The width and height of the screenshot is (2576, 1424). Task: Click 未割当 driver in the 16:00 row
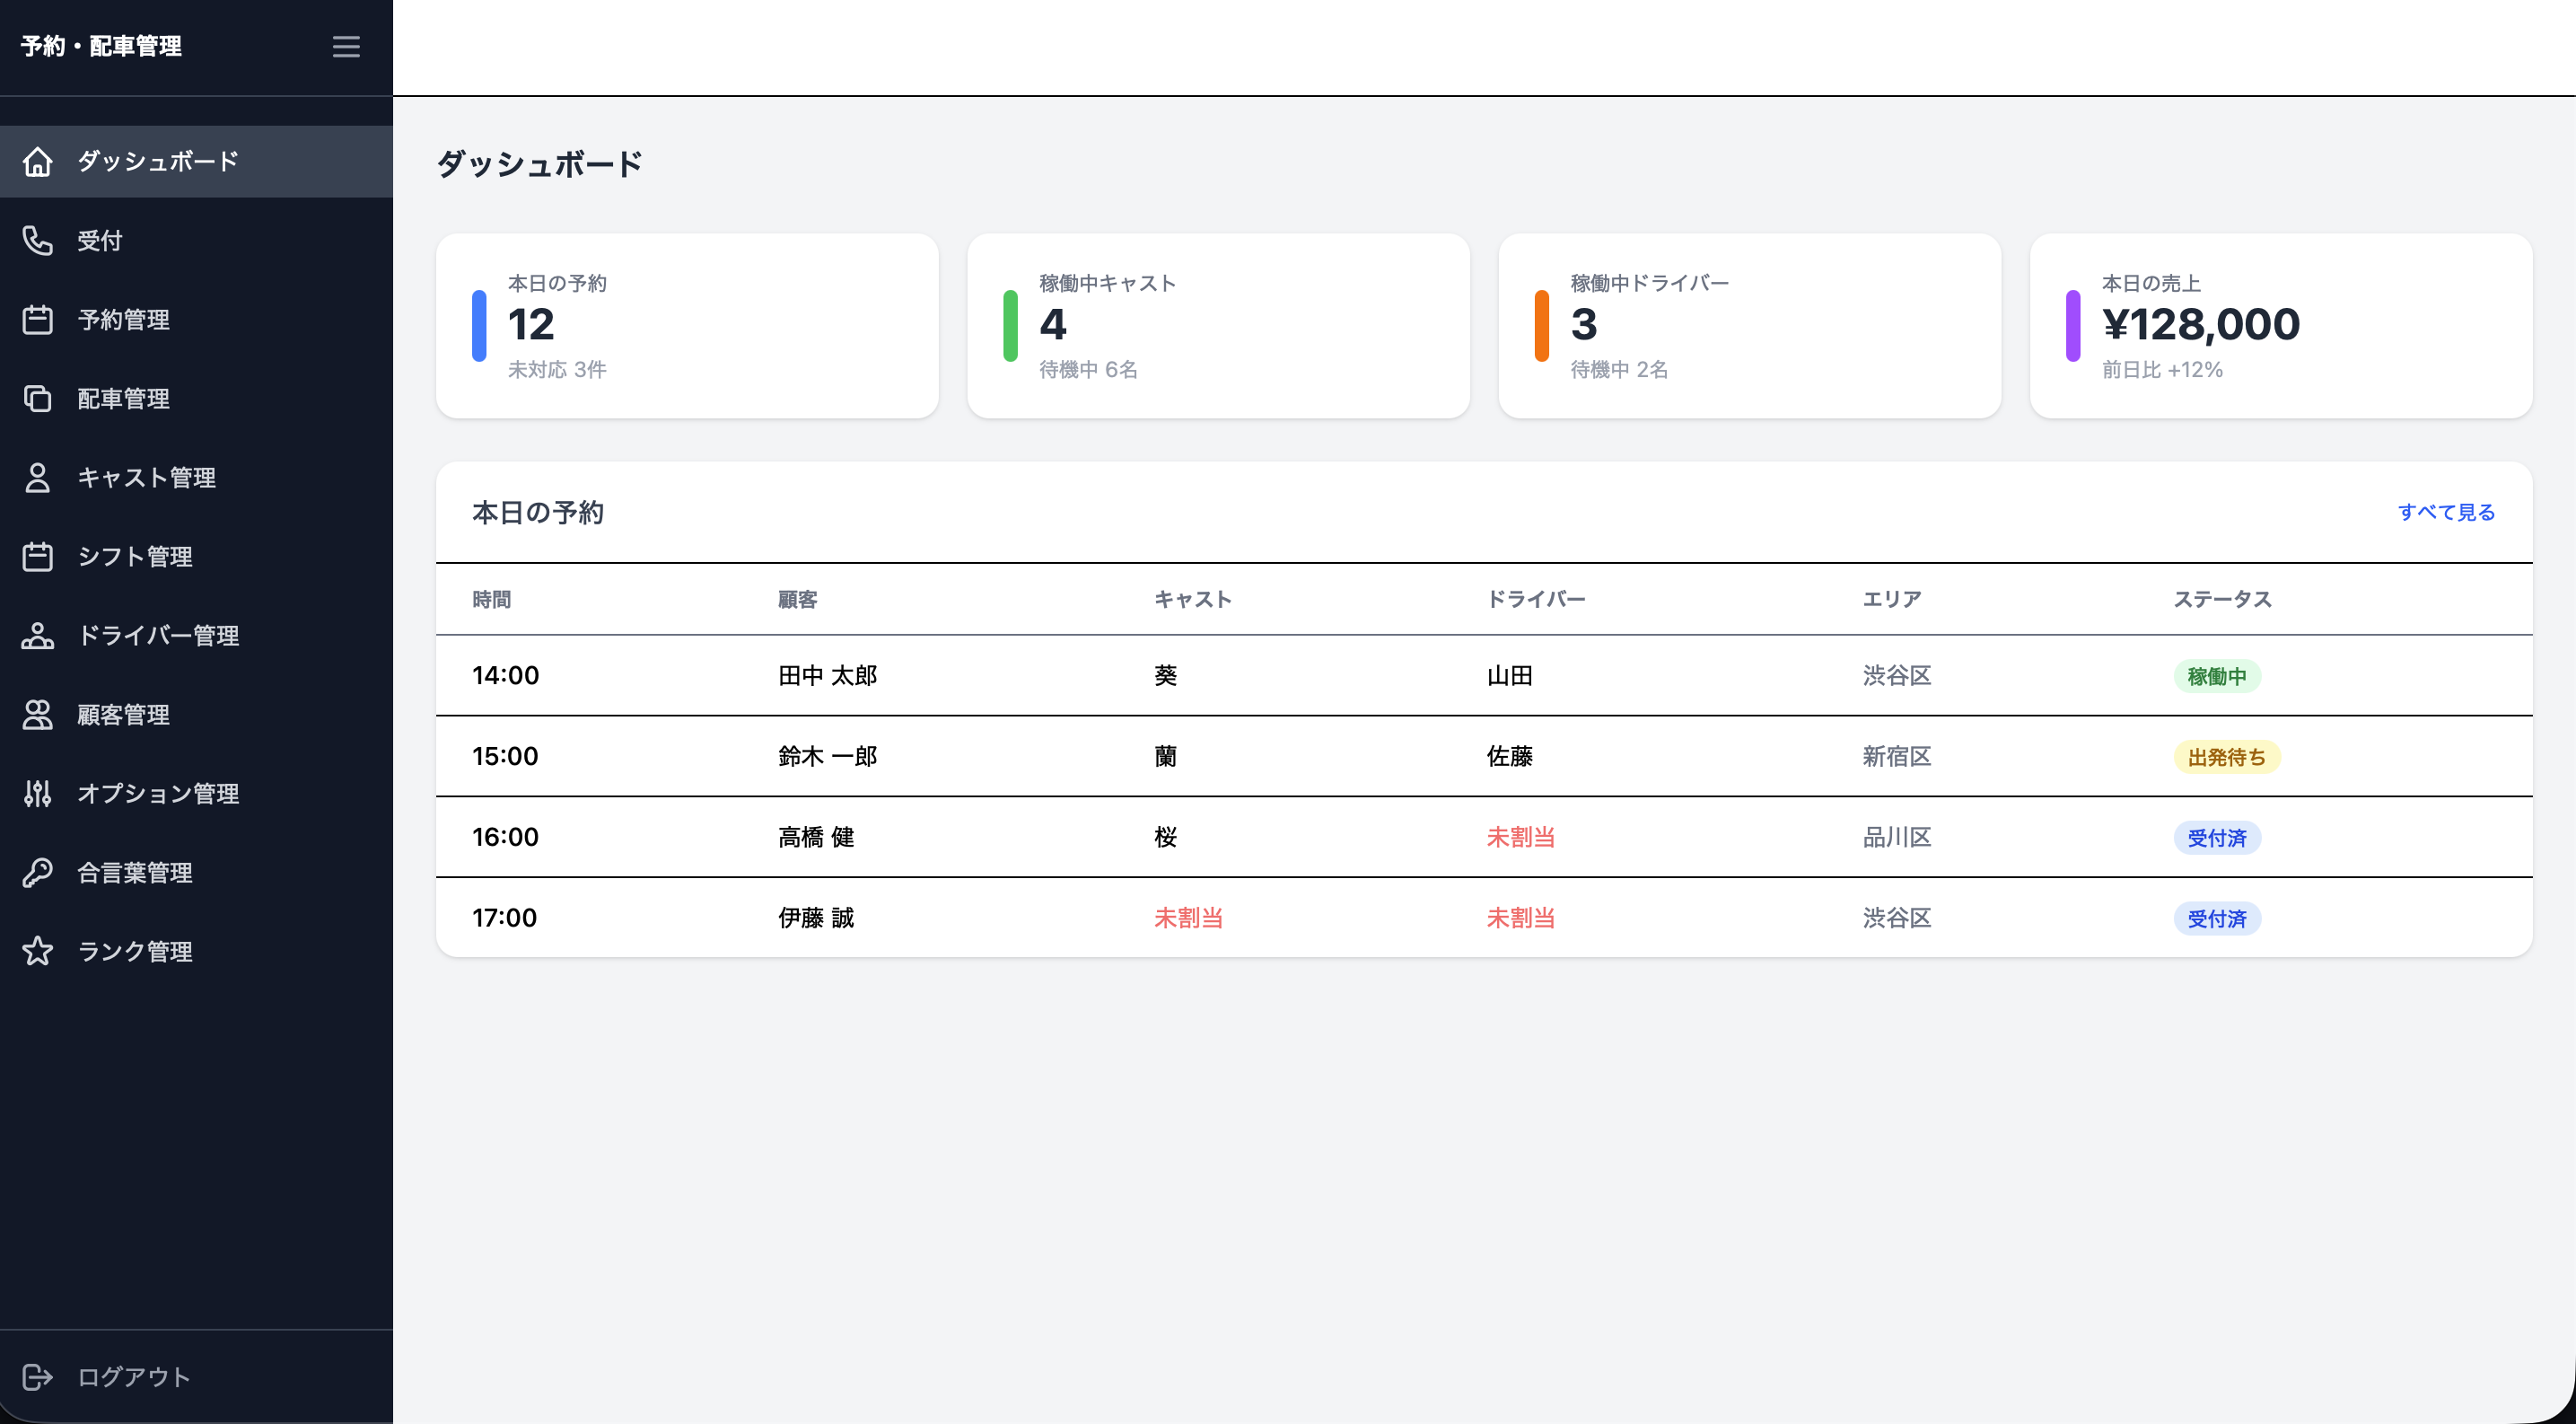pyautogui.click(x=1520, y=837)
